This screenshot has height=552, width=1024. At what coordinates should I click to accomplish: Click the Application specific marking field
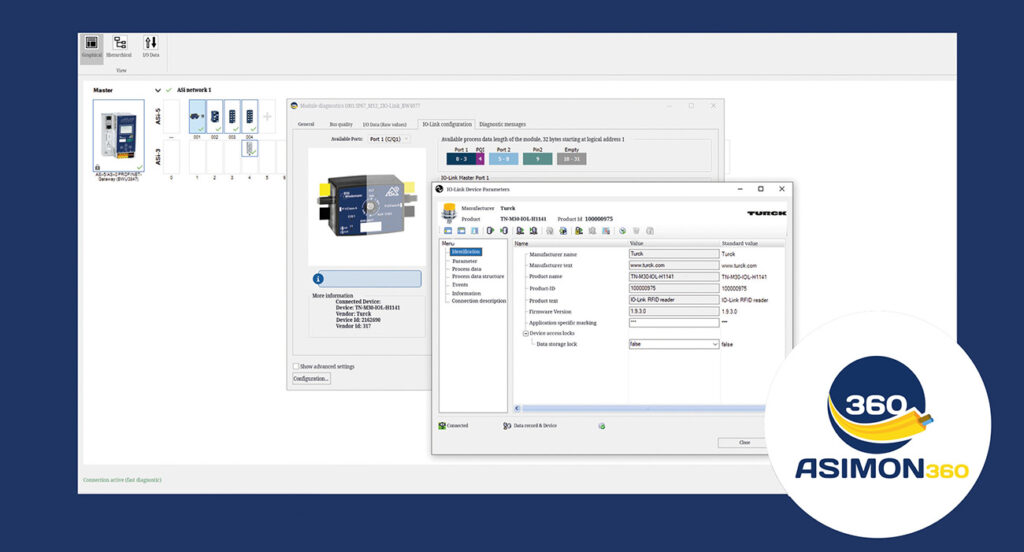pos(673,323)
